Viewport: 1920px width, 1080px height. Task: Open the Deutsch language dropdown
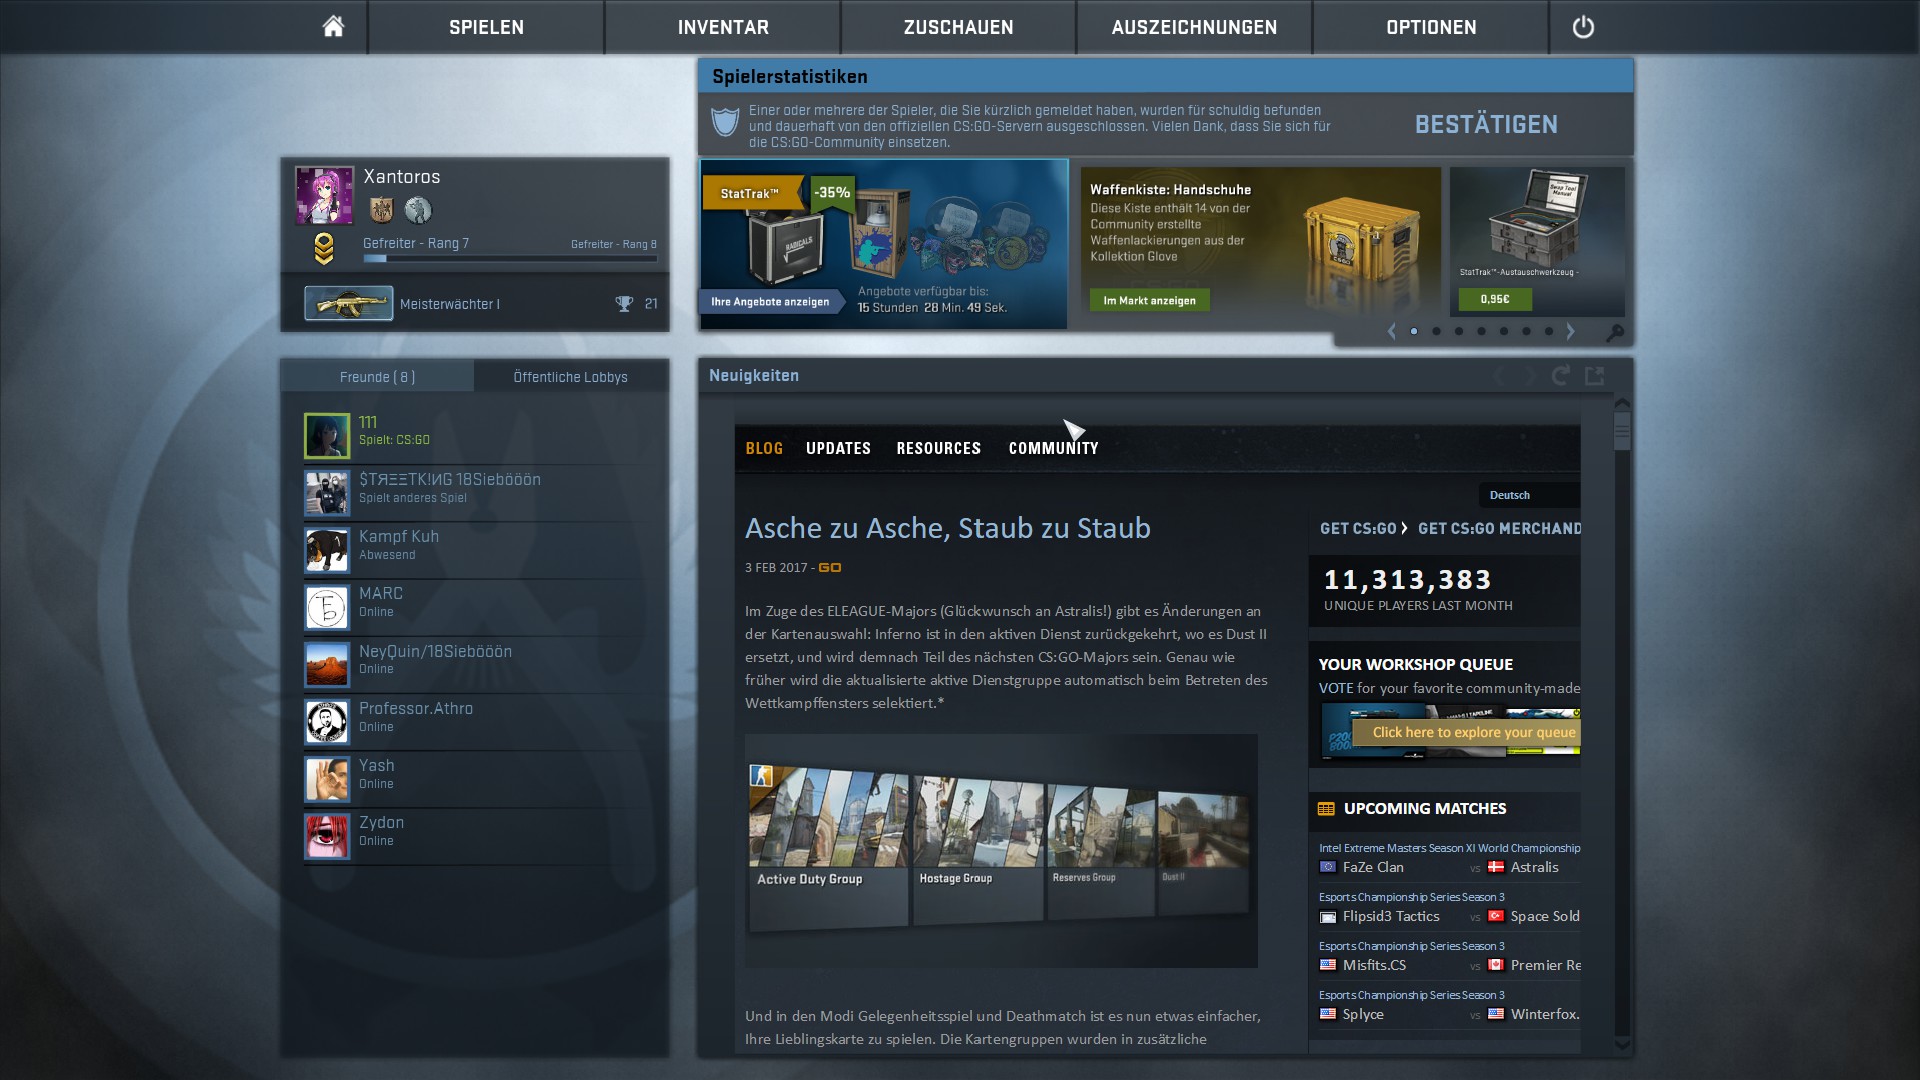click(1528, 495)
